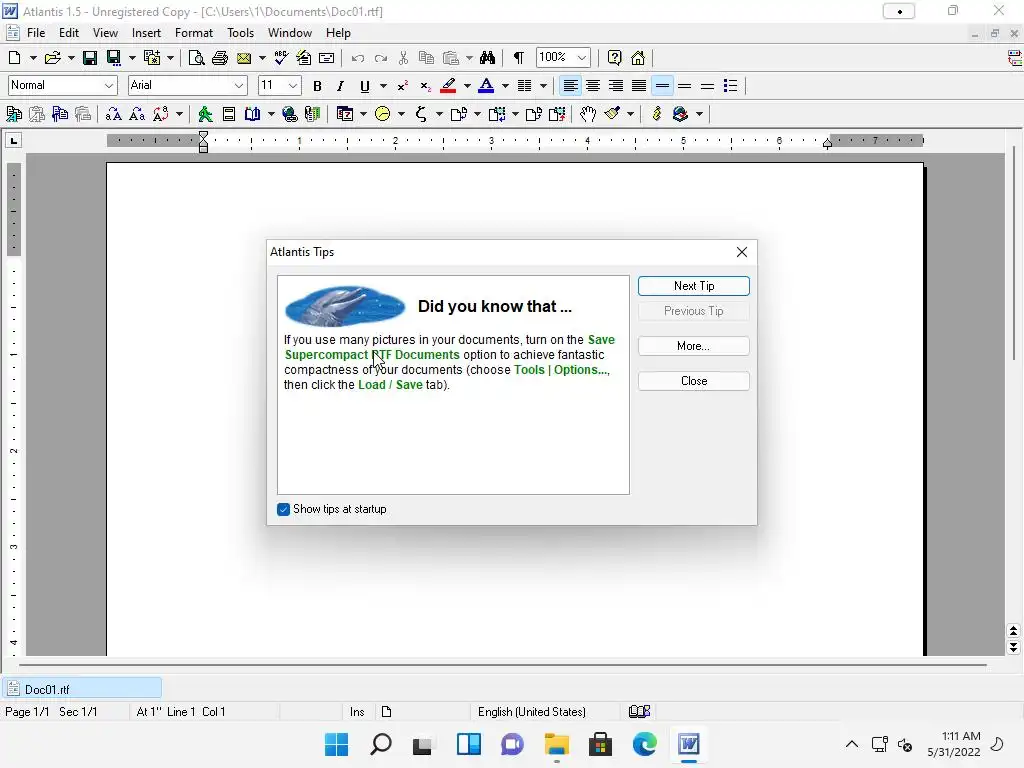Click the Open file folder icon
The height and width of the screenshot is (768, 1024).
click(x=52, y=58)
